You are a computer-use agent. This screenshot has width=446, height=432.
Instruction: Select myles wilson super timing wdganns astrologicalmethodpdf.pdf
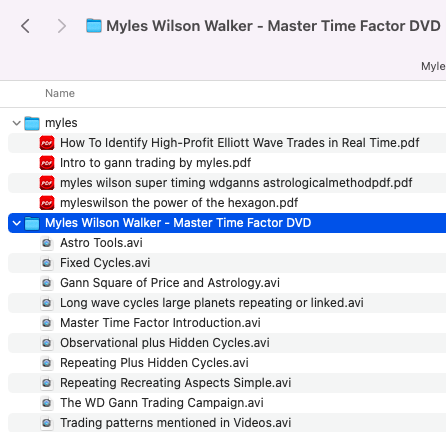point(236,183)
